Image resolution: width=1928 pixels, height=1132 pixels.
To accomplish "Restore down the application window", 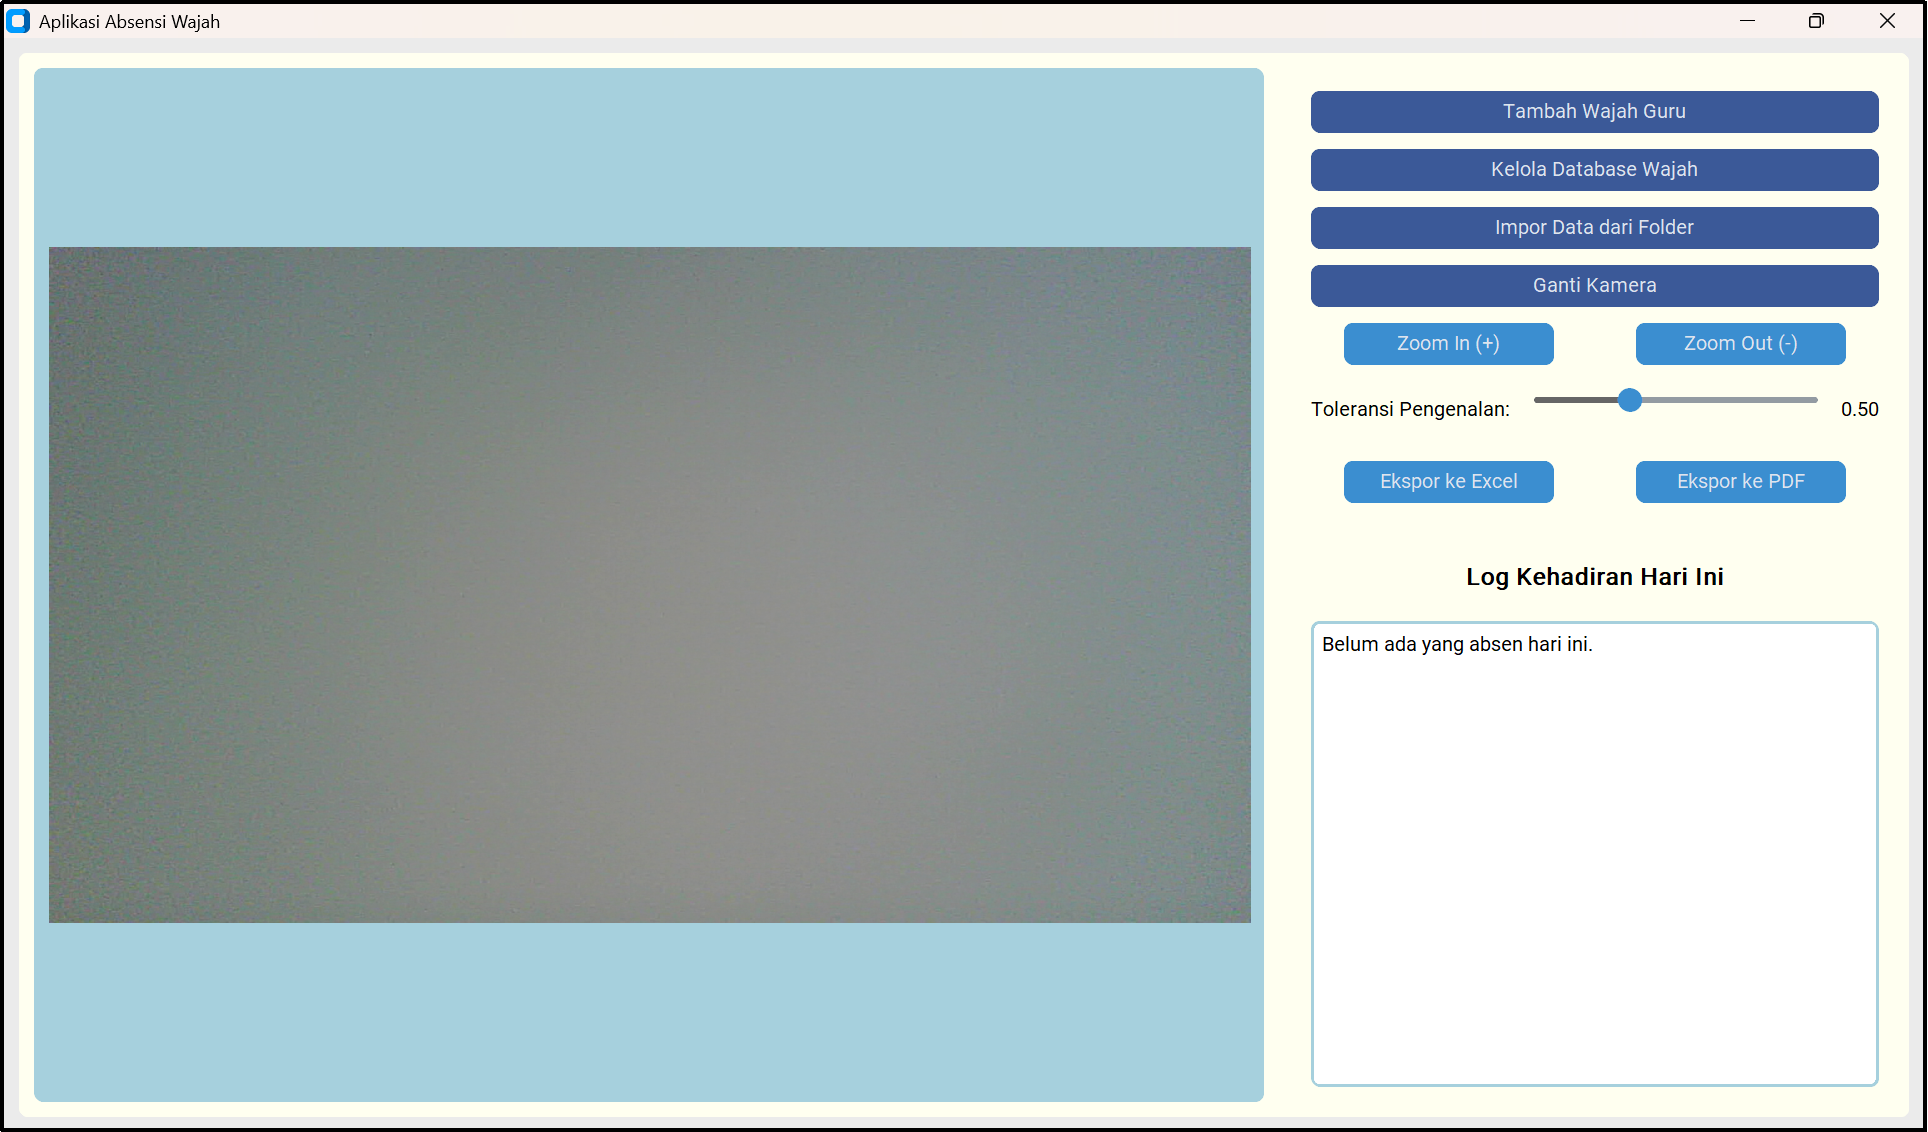I will pos(1816,21).
